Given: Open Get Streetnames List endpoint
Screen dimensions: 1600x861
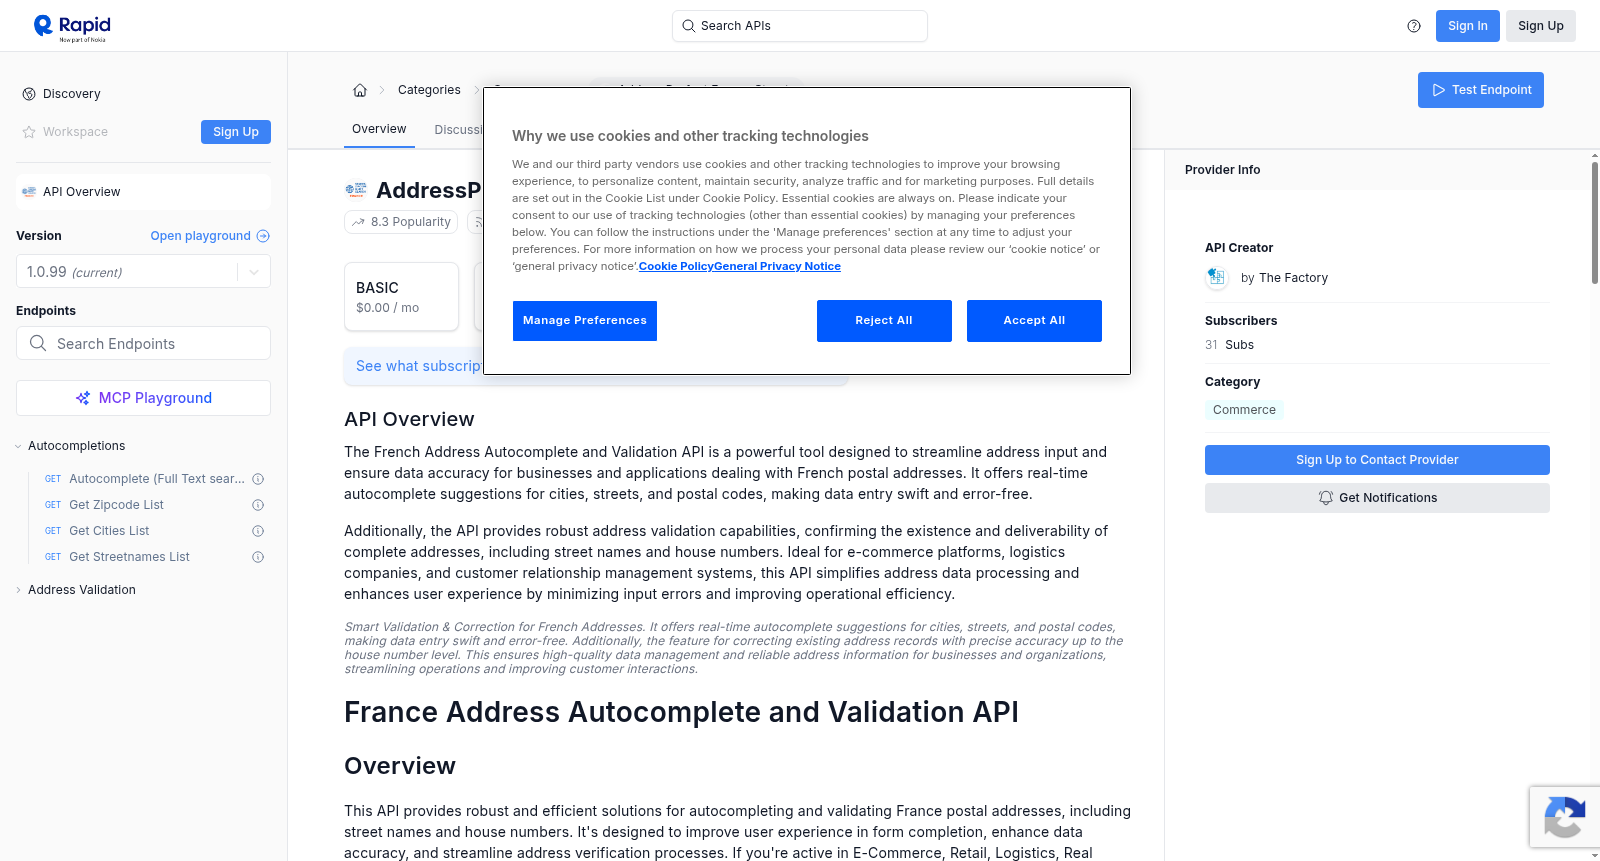Looking at the screenshot, I should point(129,557).
